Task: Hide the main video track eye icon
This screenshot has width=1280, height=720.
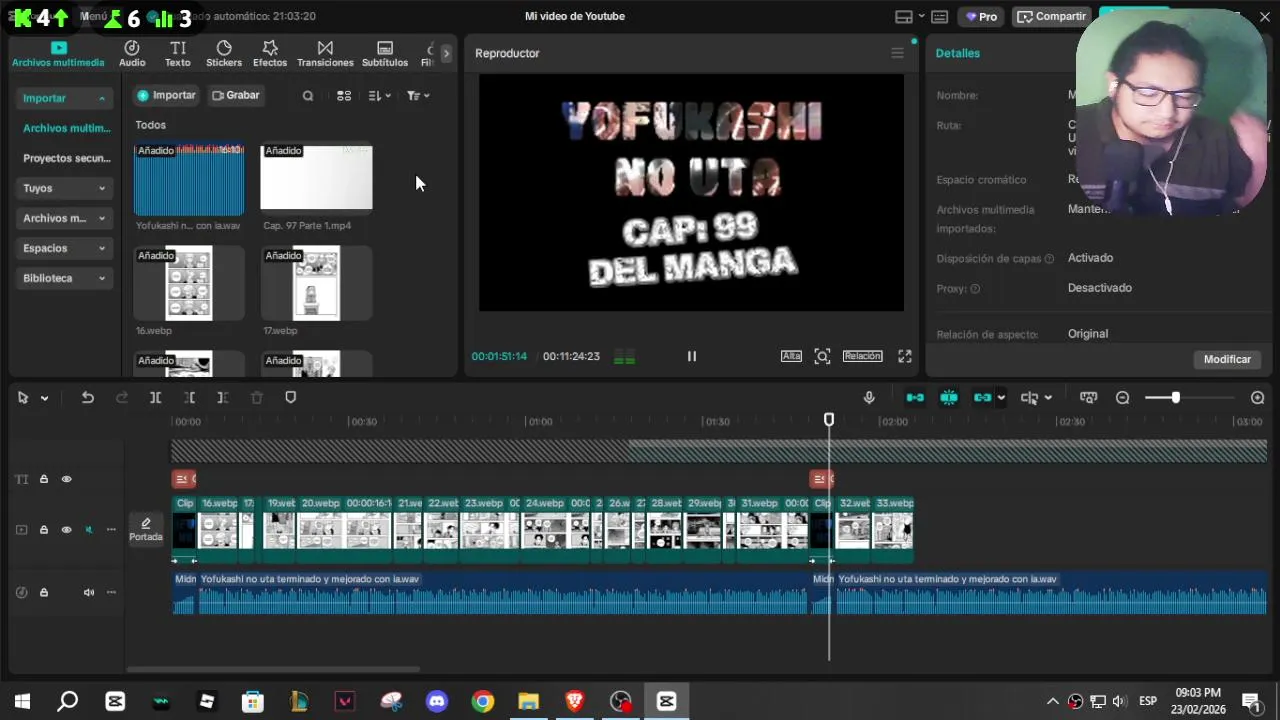Action: pos(67,530)
